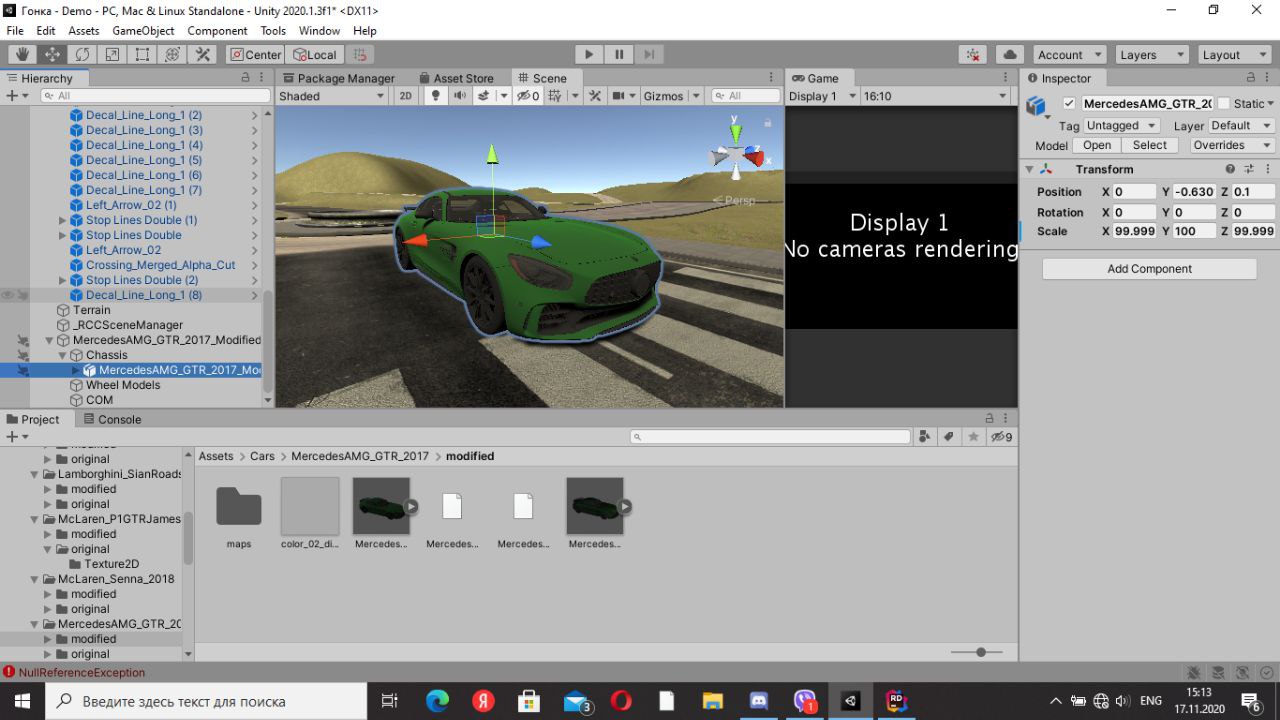Toggle scene audio speaker icon

[460, 96]
